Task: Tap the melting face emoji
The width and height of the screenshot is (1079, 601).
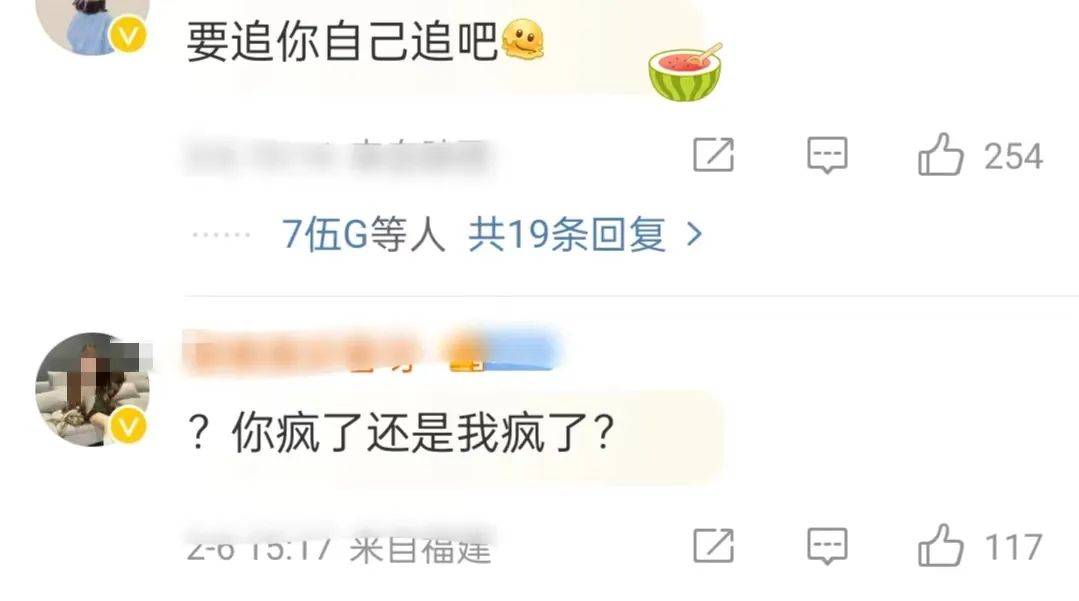Action: (523, 39)
